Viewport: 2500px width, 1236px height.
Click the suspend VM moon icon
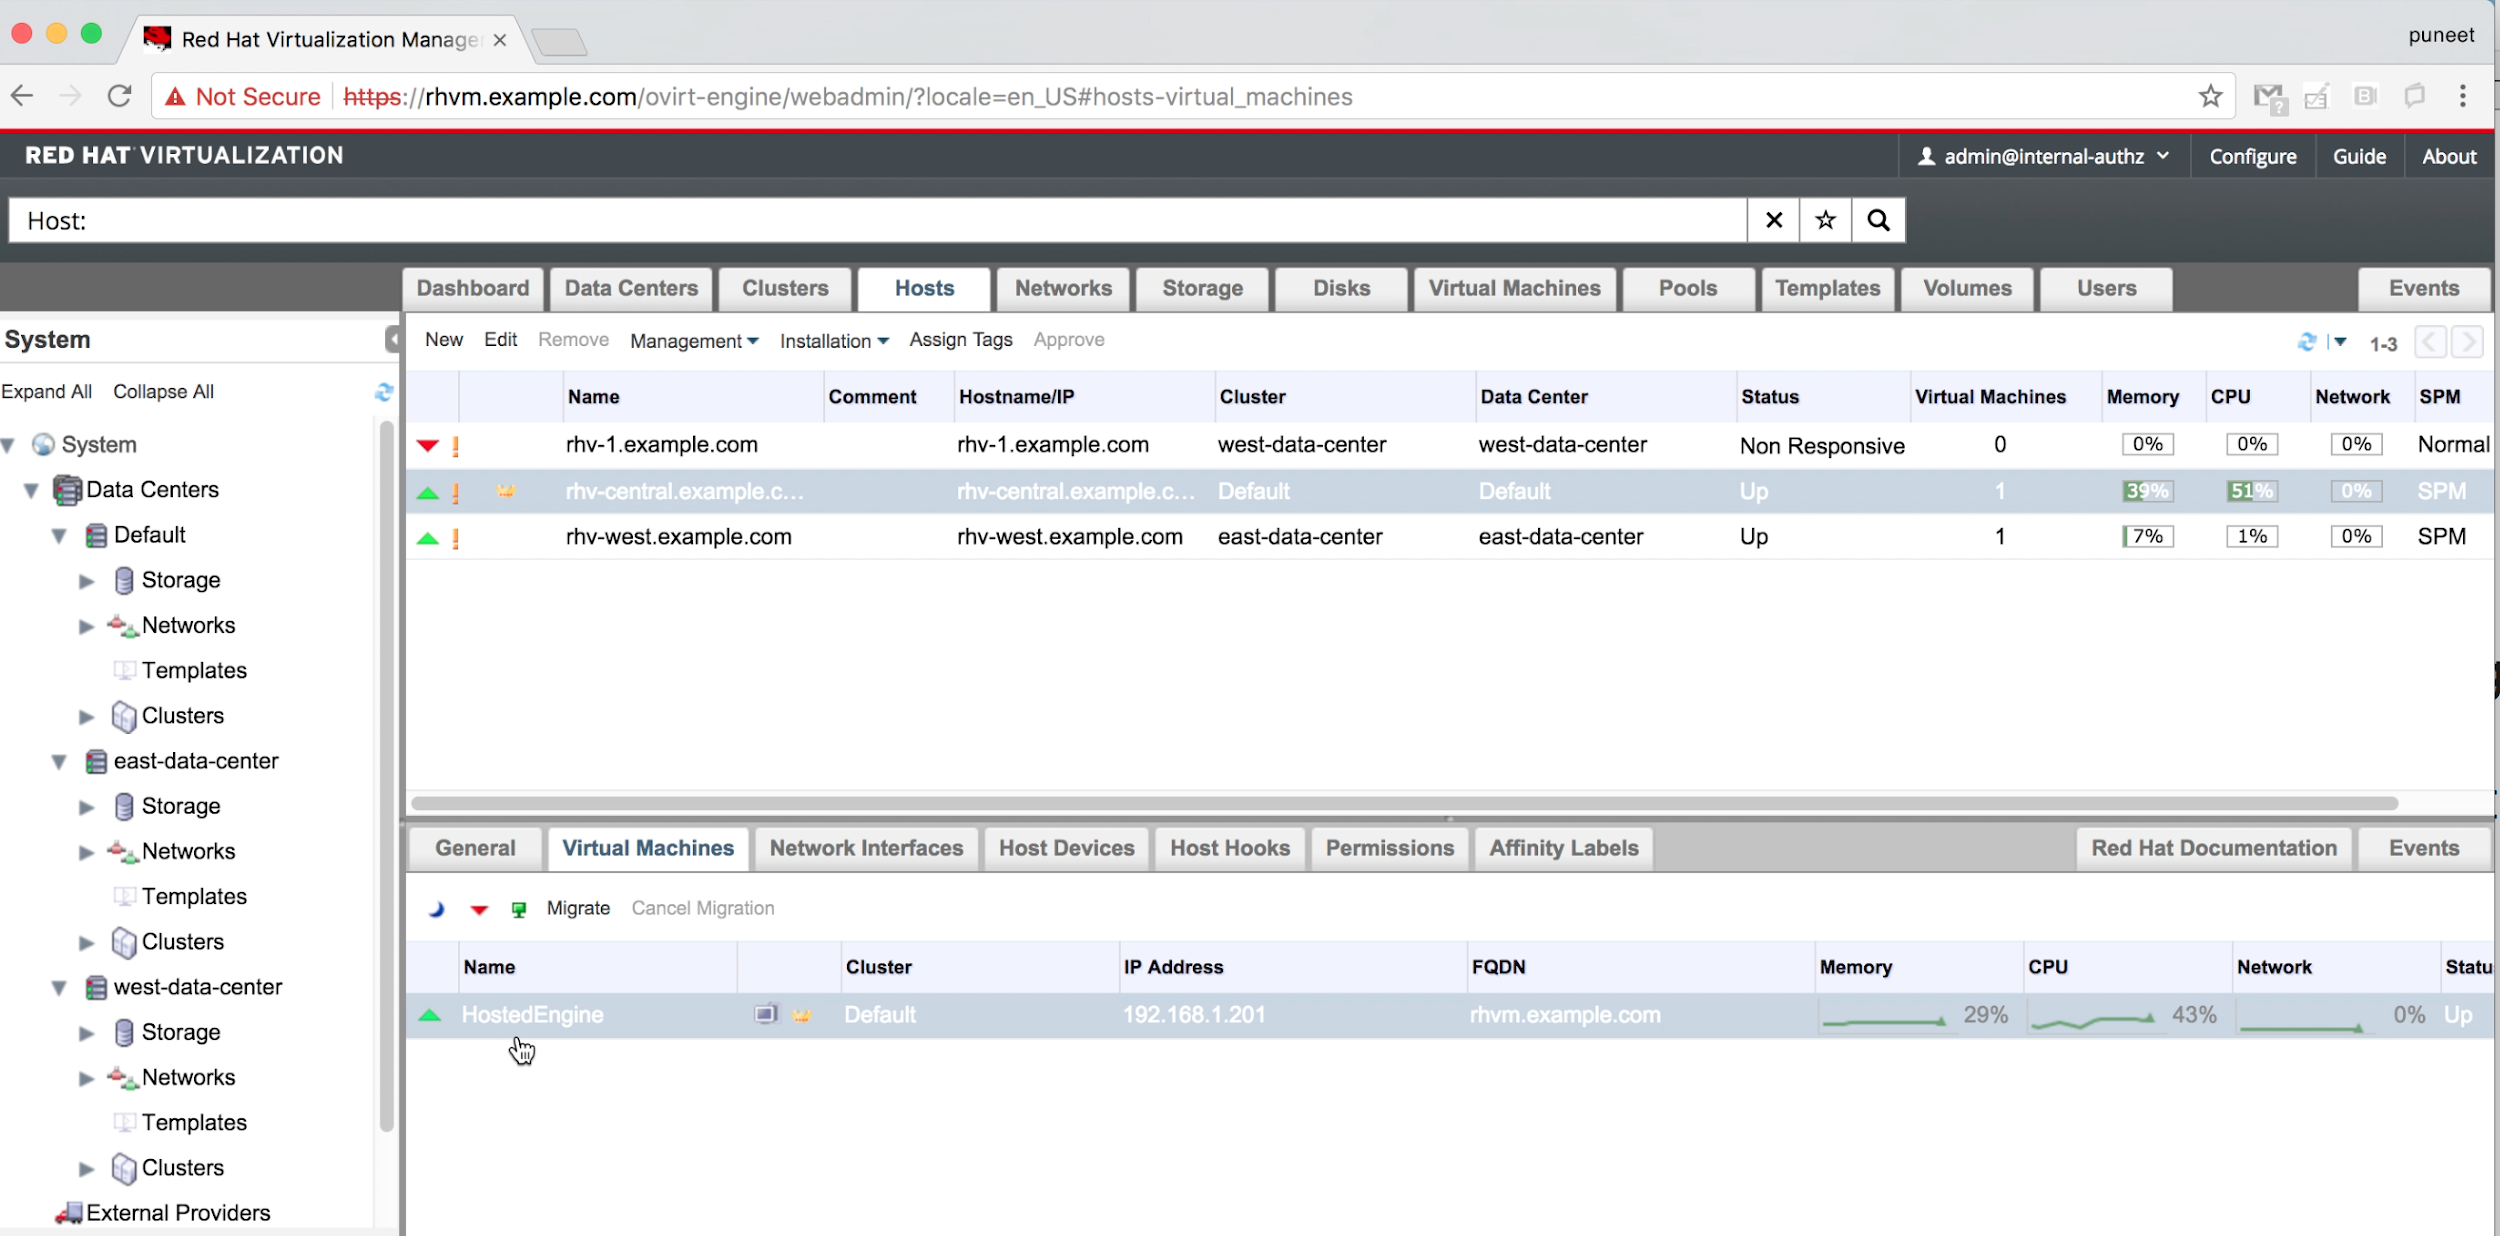[x=437, y=909]
